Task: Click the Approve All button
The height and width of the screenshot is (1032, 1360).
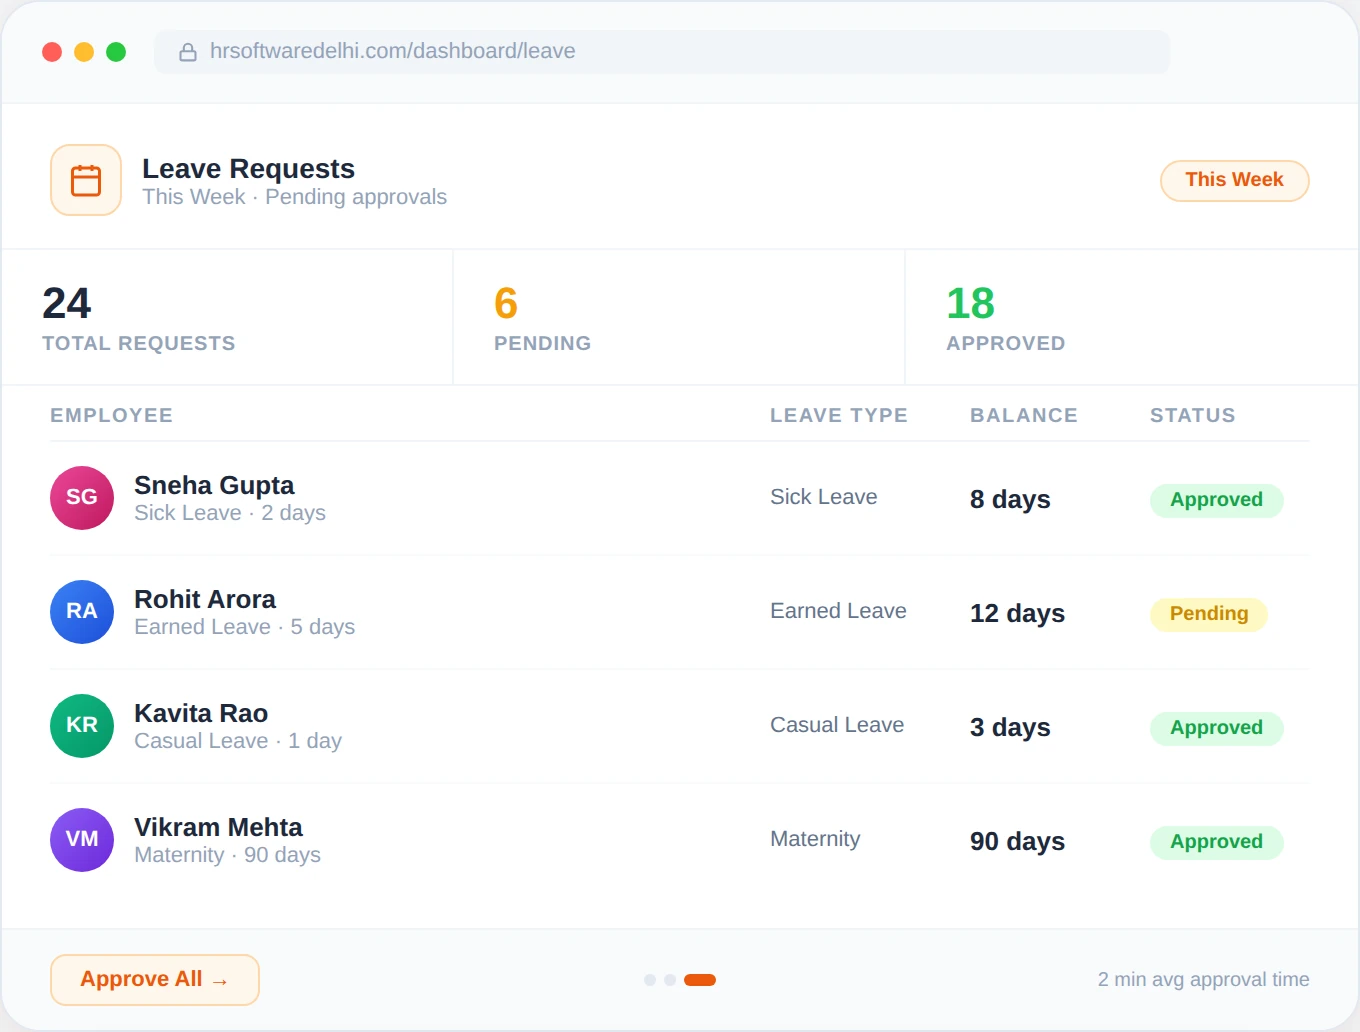Action: tap(154, 980)
